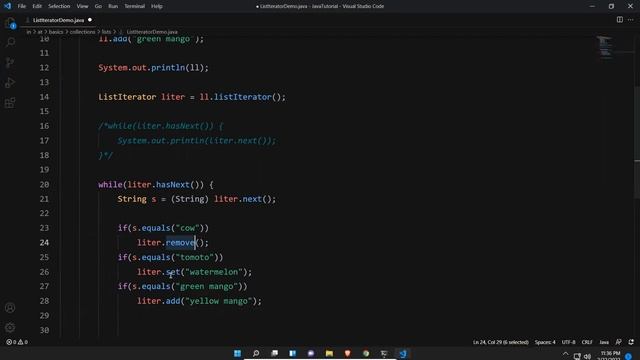This screenshot has width=640, height=360.
Task: Open the Selection menu
Action: pyautogui.click(x=59, y=6)
